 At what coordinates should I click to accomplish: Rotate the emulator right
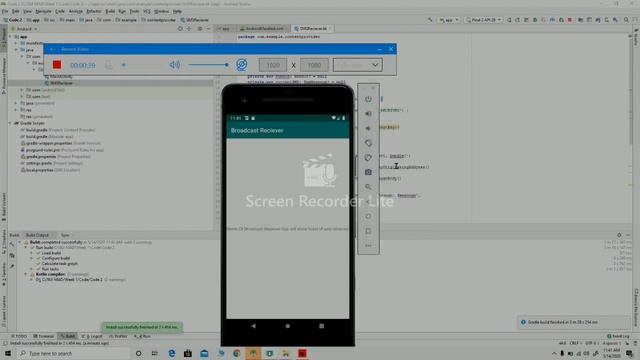click(x=368, y=158)
